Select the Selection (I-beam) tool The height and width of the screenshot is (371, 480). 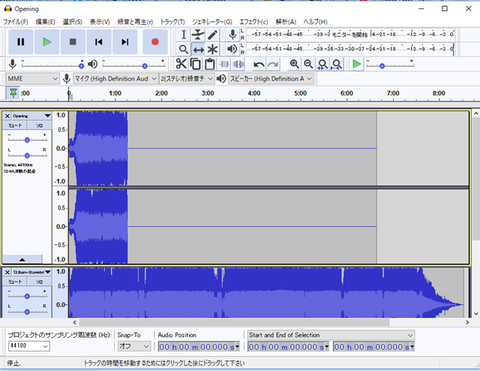pos(183,35)
